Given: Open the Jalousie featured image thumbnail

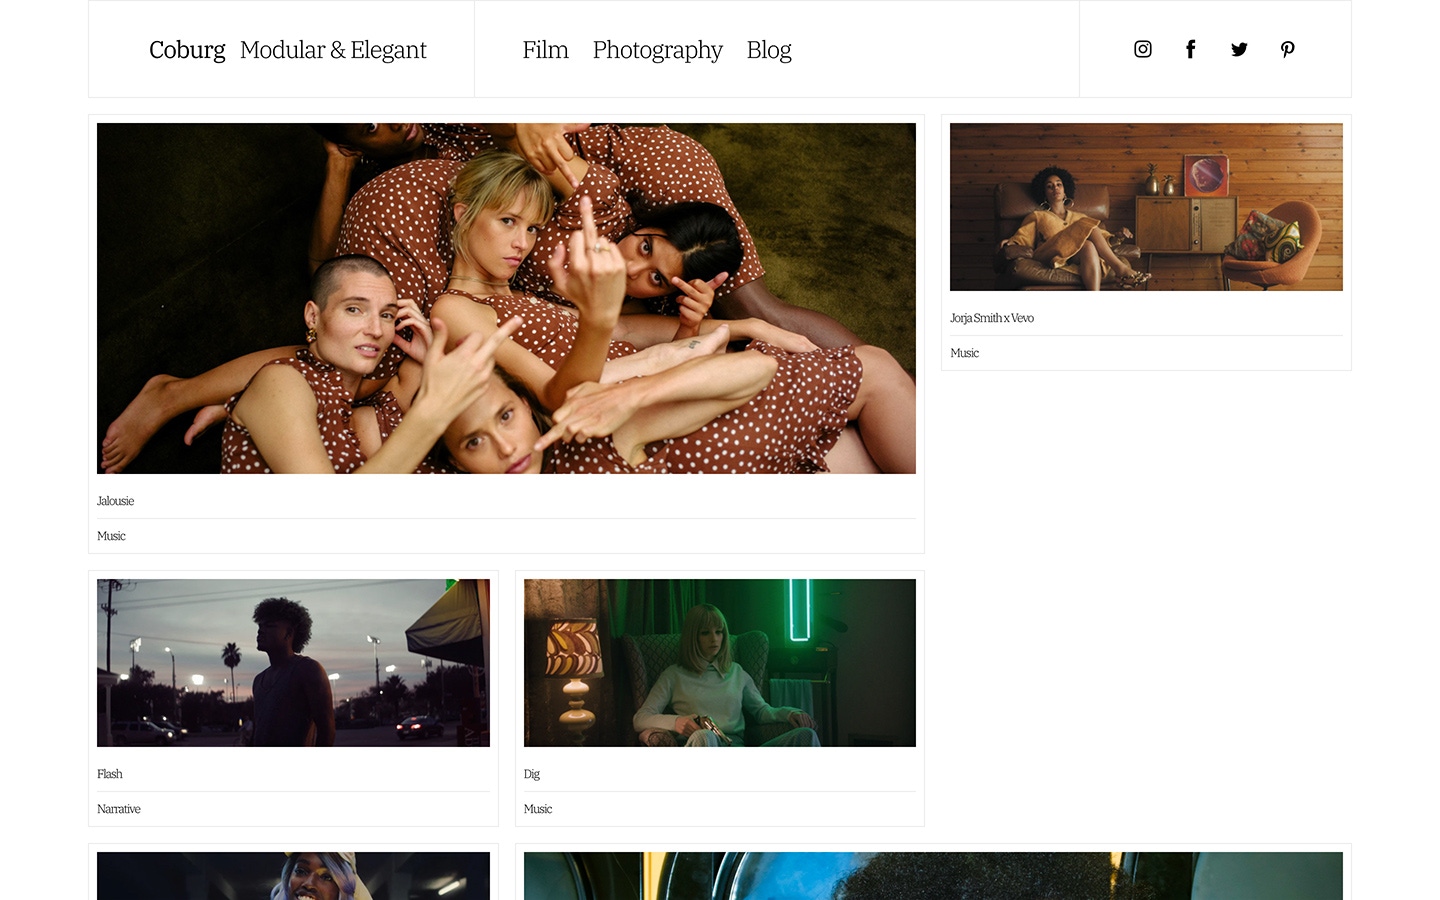Looking at the screenshot, I should (x=505, y=297).
